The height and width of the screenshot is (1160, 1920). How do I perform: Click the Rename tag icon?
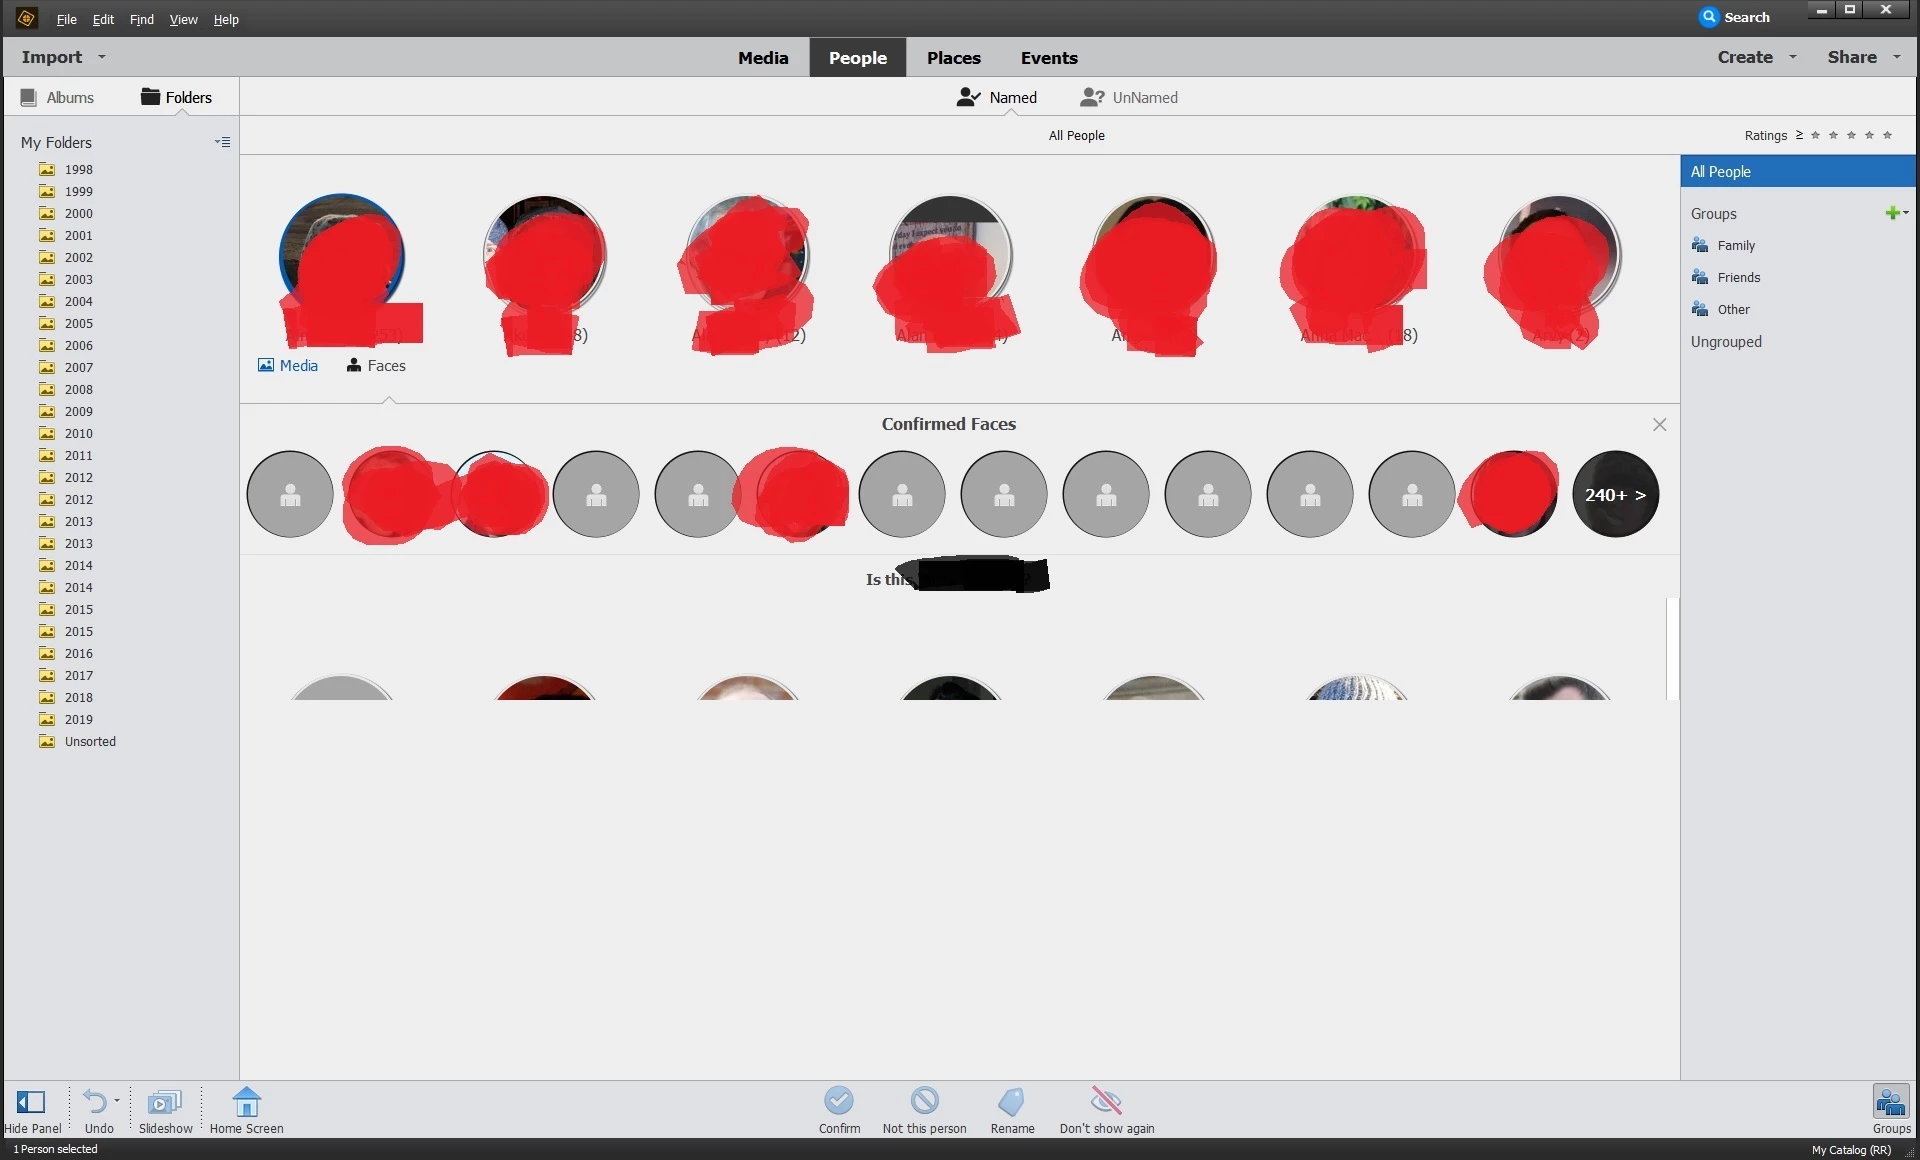tap(1011, 1101)
